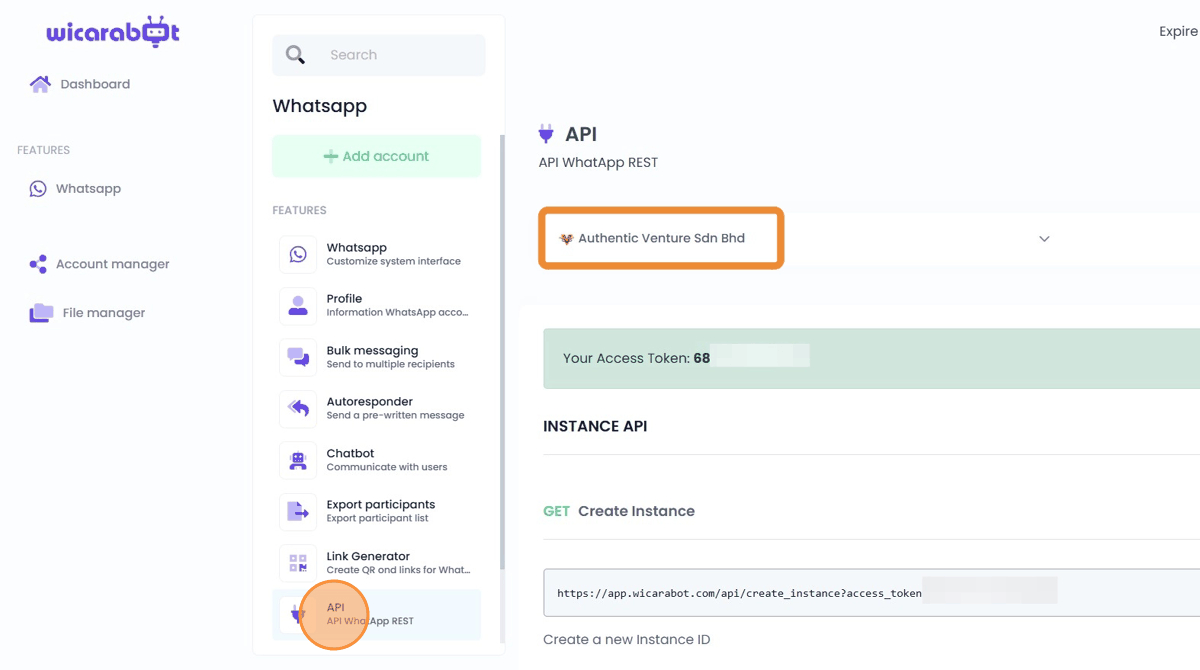Select the Profile item
Viewport: 1200px width, 670px height.
[376, 305]
